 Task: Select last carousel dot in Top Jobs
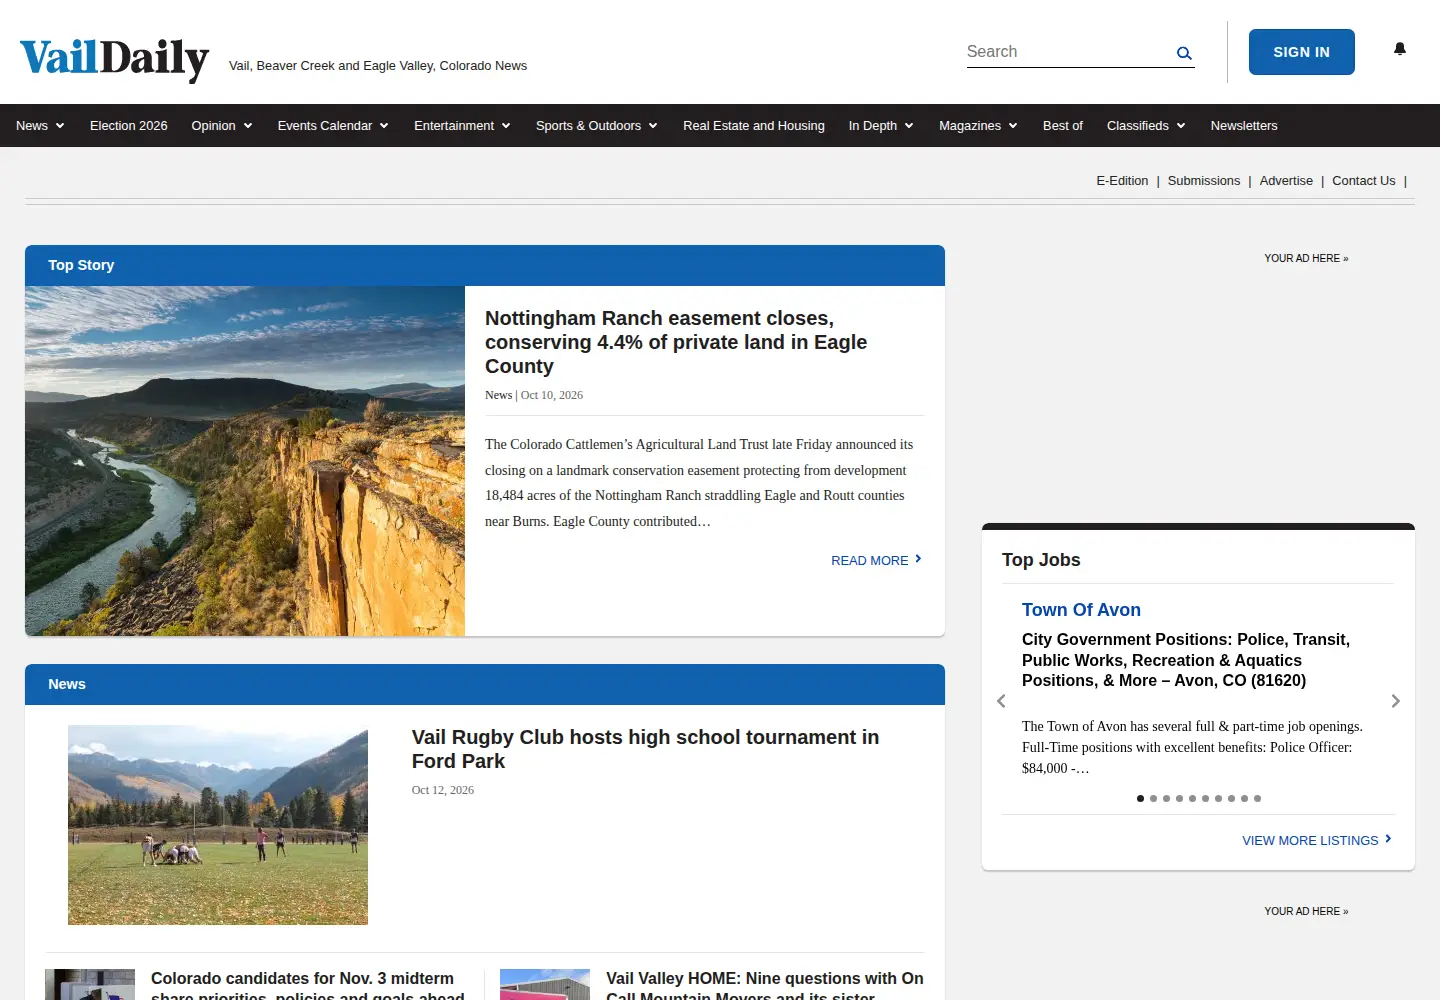click(x=1257, y=798)
